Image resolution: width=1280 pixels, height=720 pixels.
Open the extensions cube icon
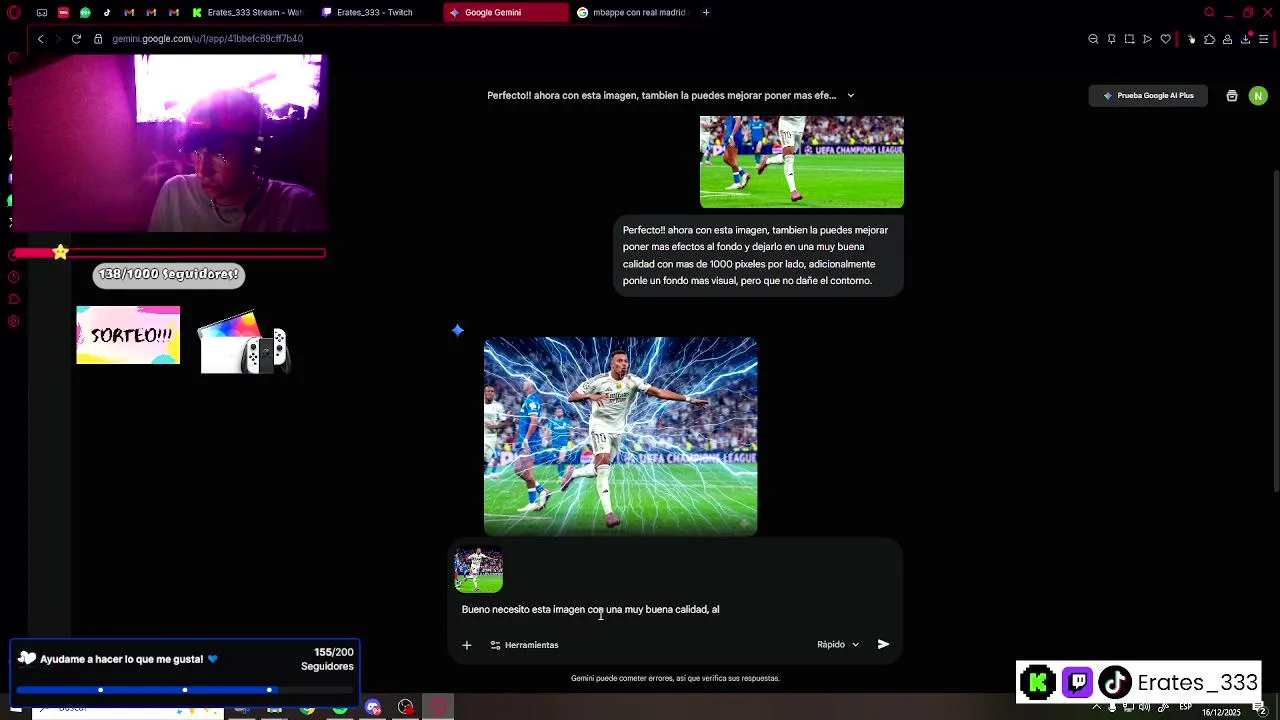pyautogui.click(x=1209, y=39)
